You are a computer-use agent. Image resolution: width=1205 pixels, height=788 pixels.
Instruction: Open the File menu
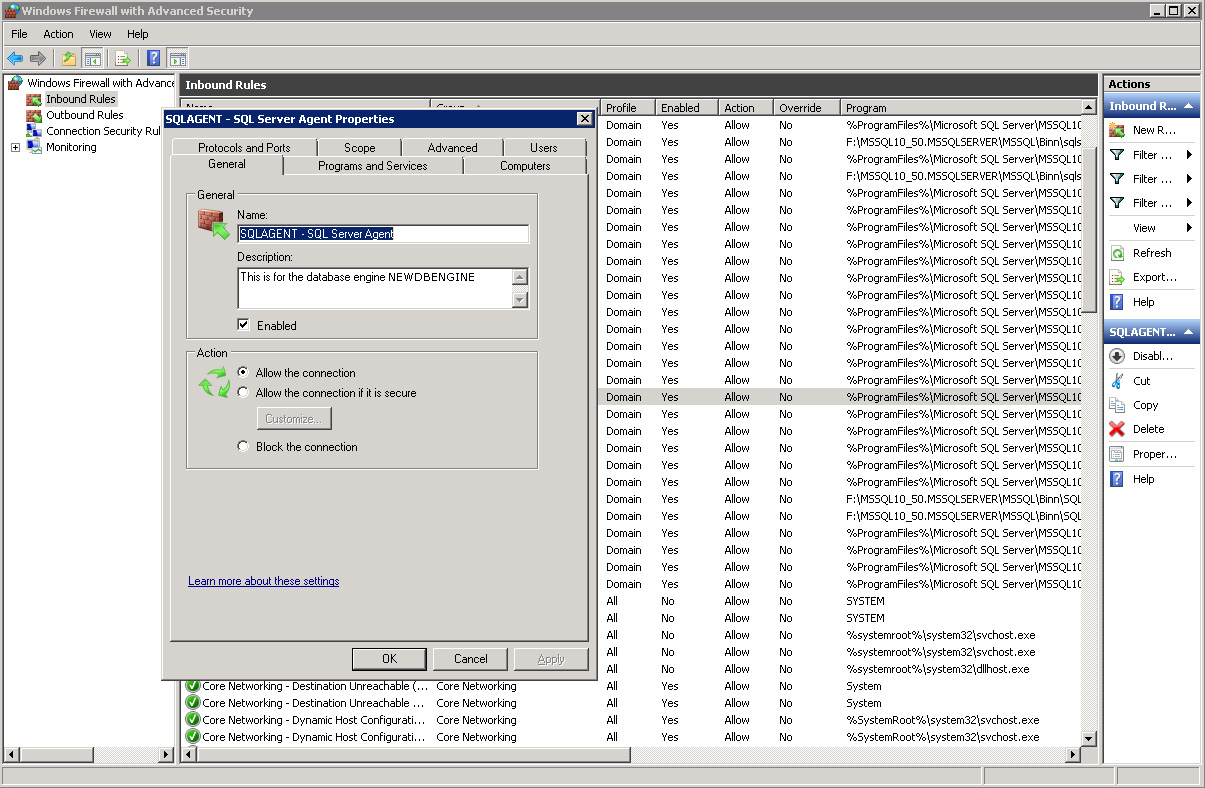[x=19, y=34]
